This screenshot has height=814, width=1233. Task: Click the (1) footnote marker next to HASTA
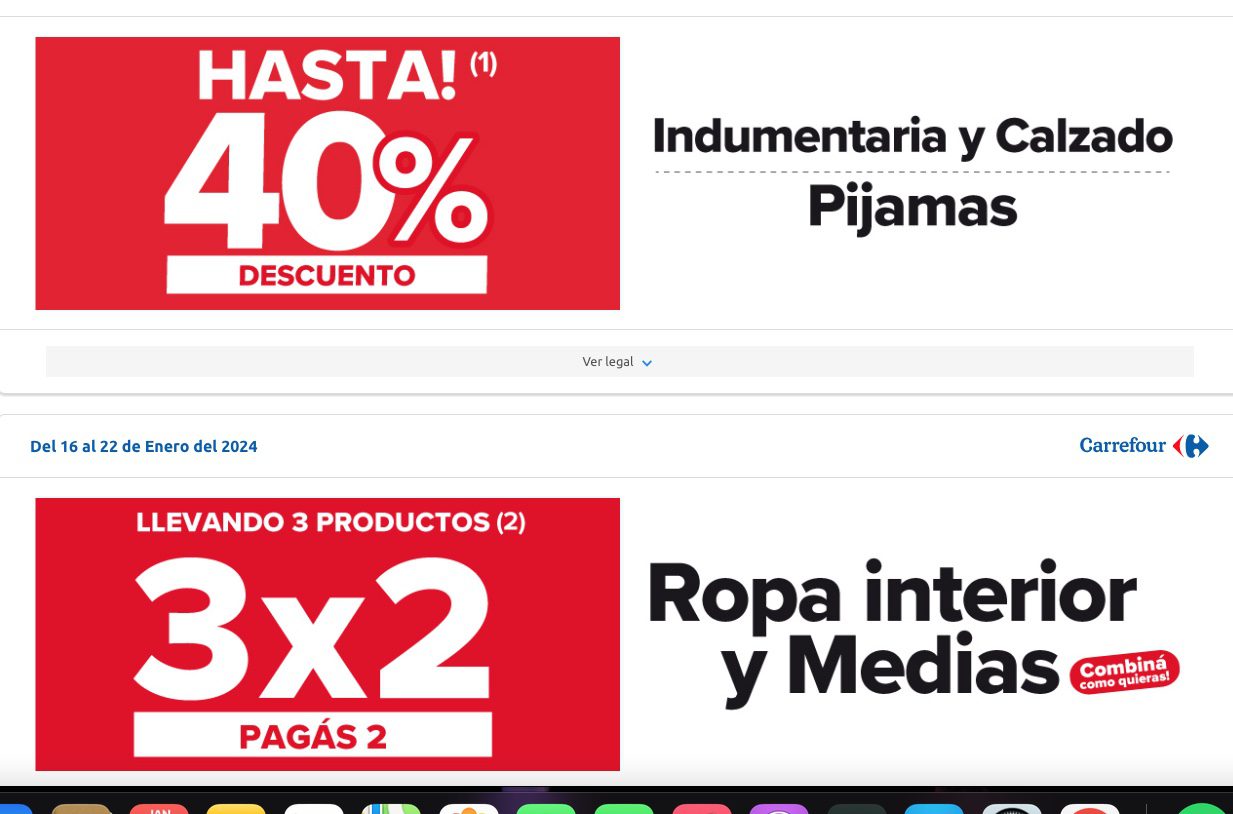tap(483, 66)
